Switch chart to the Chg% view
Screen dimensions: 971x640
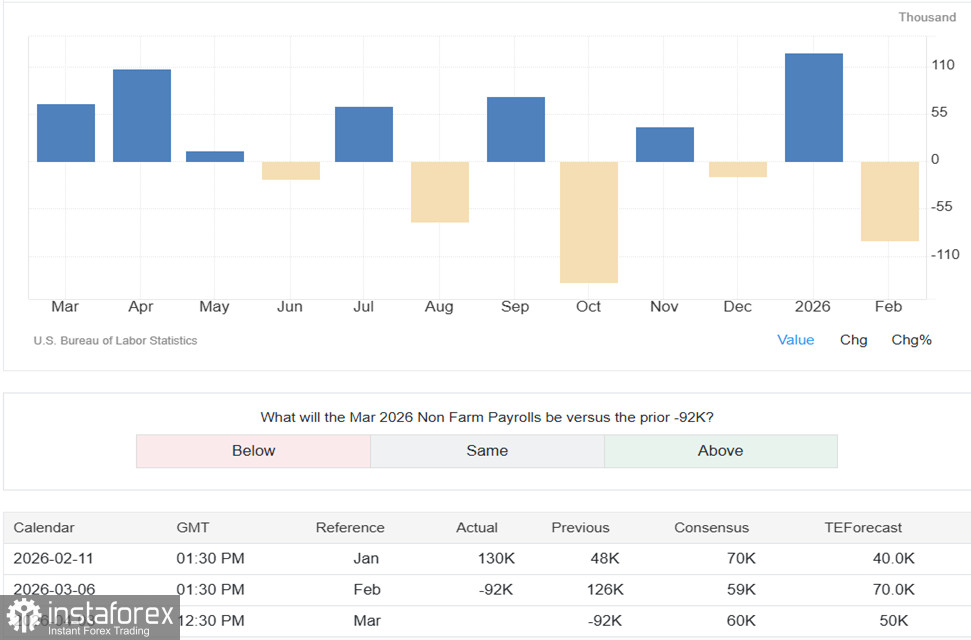[911, 340]
